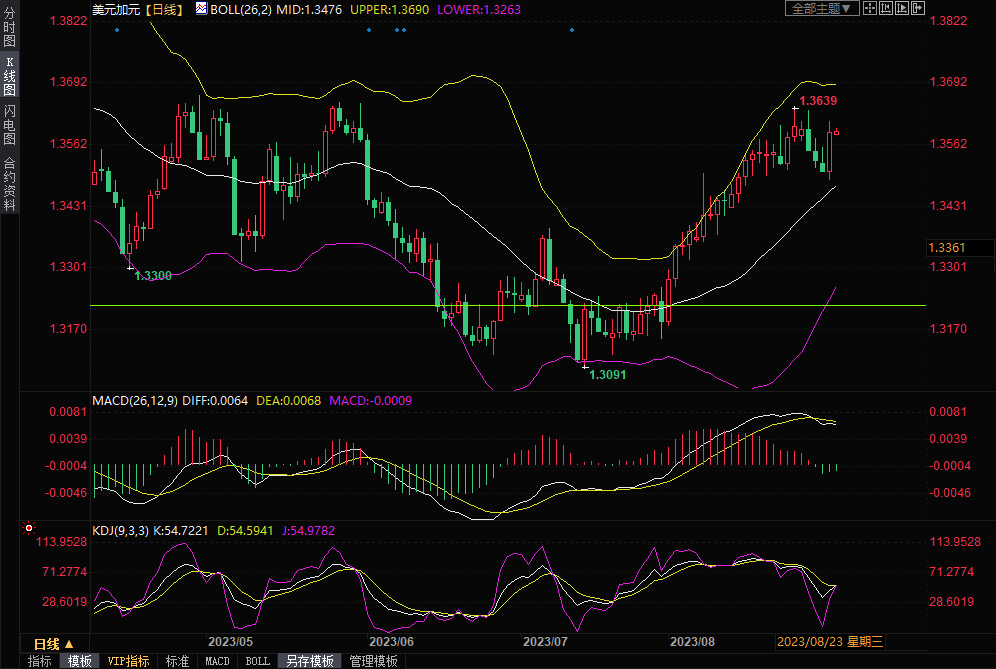
Task: Click the red circle icon beside KDJ panel
Action: point(29,528)
